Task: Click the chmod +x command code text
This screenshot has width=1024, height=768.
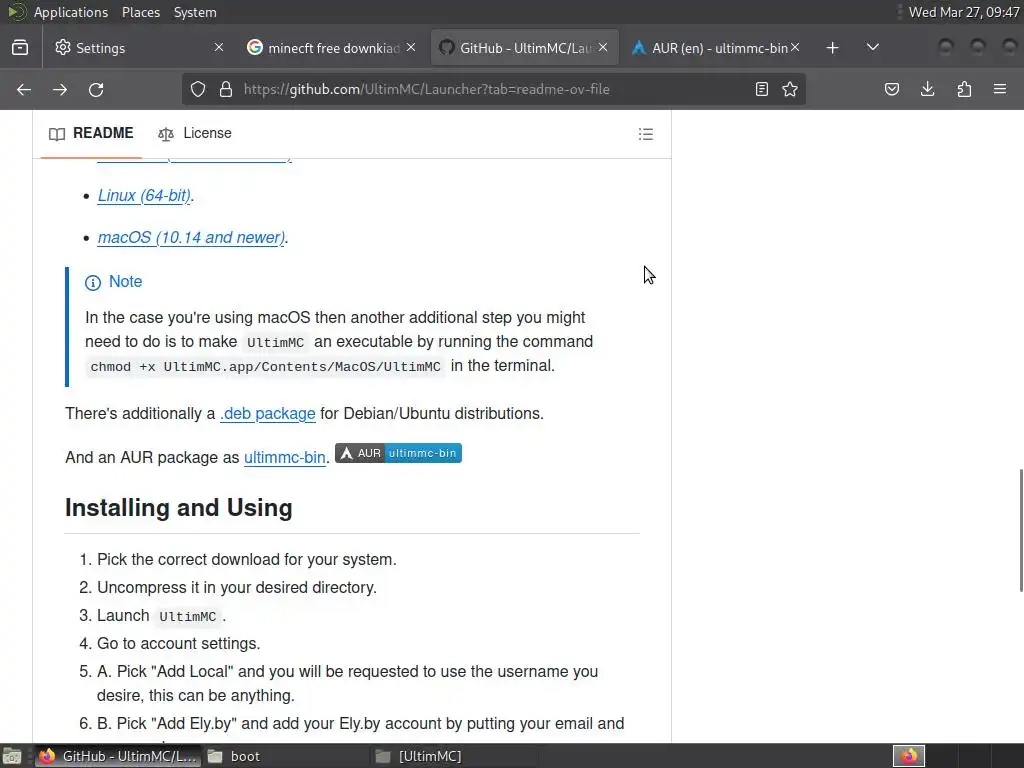Action: 266,366
